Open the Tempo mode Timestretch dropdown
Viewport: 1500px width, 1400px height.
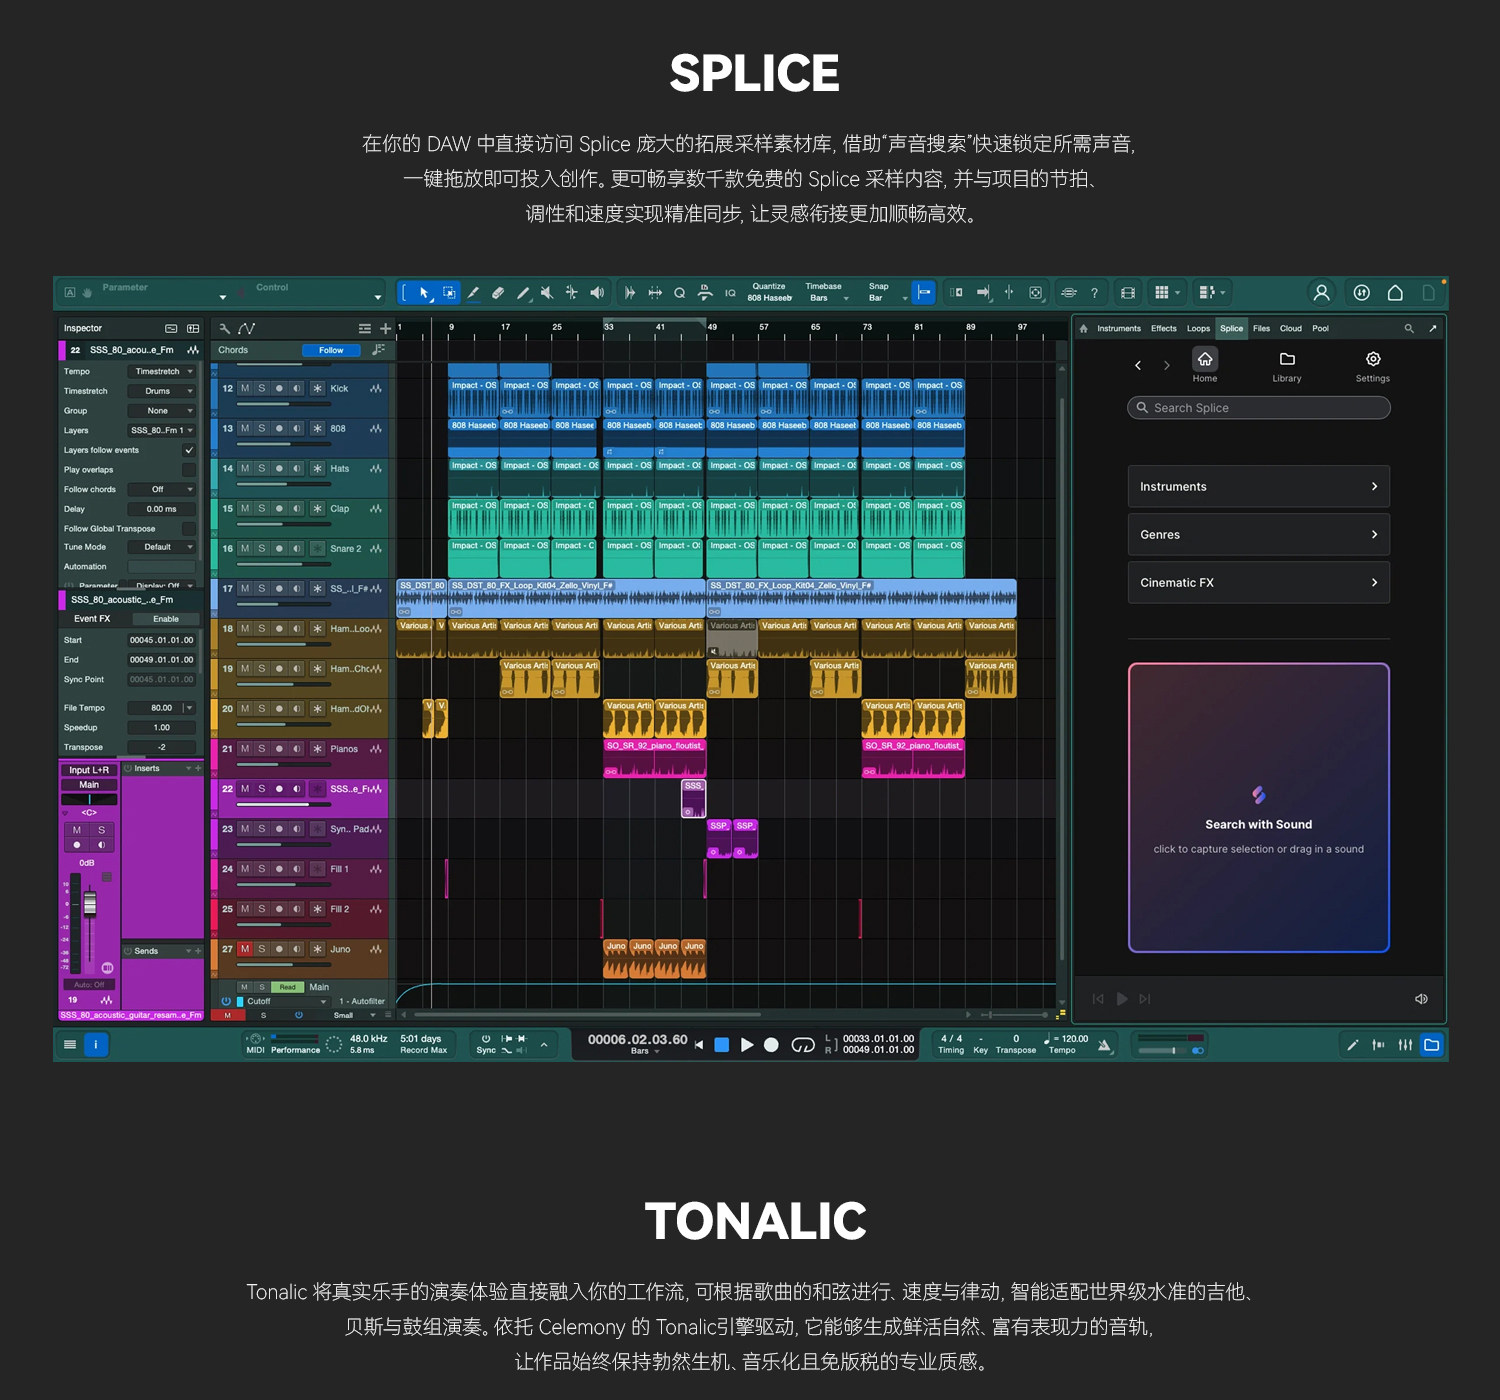162,371
